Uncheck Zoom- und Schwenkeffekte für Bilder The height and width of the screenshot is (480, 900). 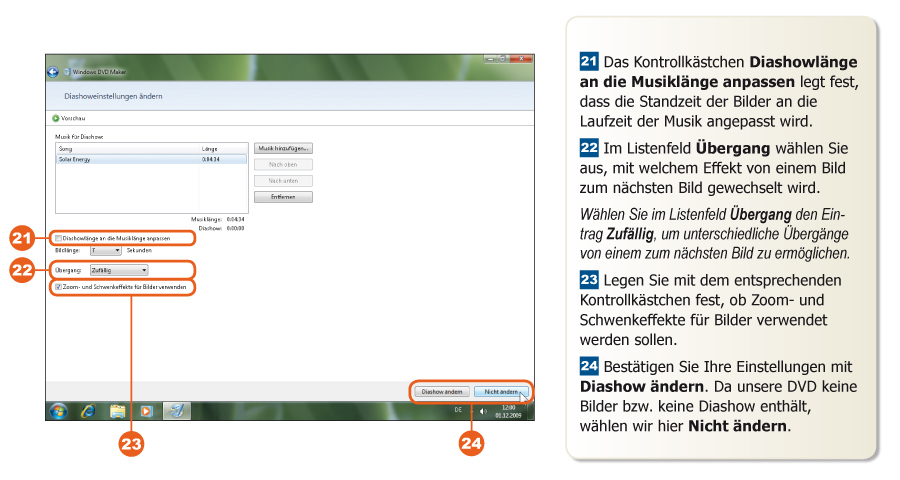tap(59, 286)
